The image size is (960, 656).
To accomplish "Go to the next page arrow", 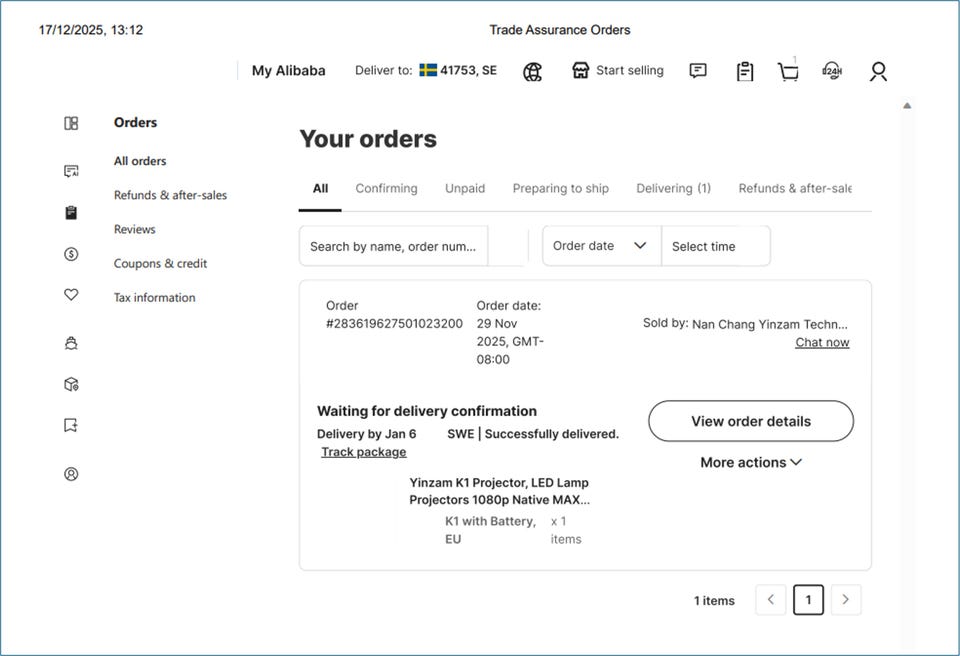I will (x=846, y=600).
